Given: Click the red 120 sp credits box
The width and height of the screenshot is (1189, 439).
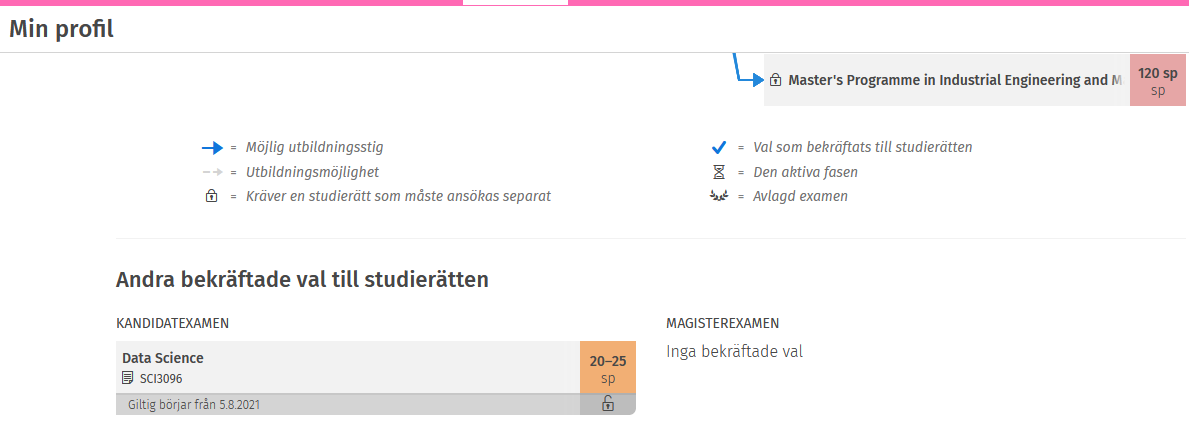Looking at the screenshot, I should tap(1158, 80).
